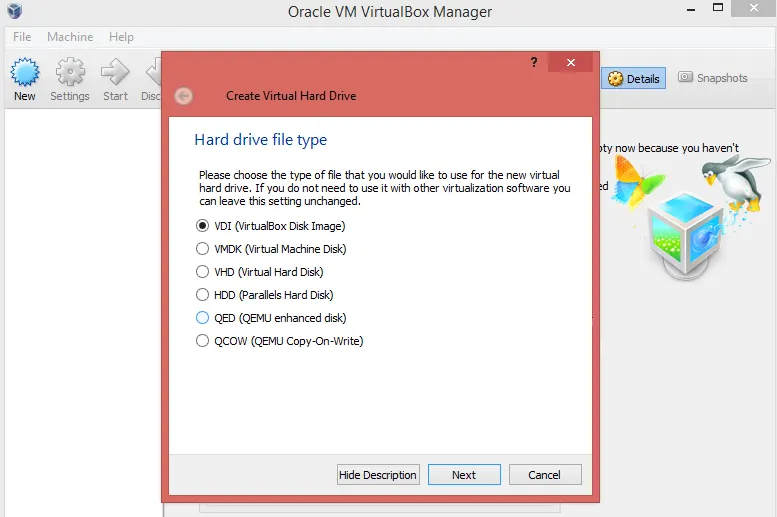
Task: Select VMDK (Virtual Machine Disk) option
Action: 271,249
